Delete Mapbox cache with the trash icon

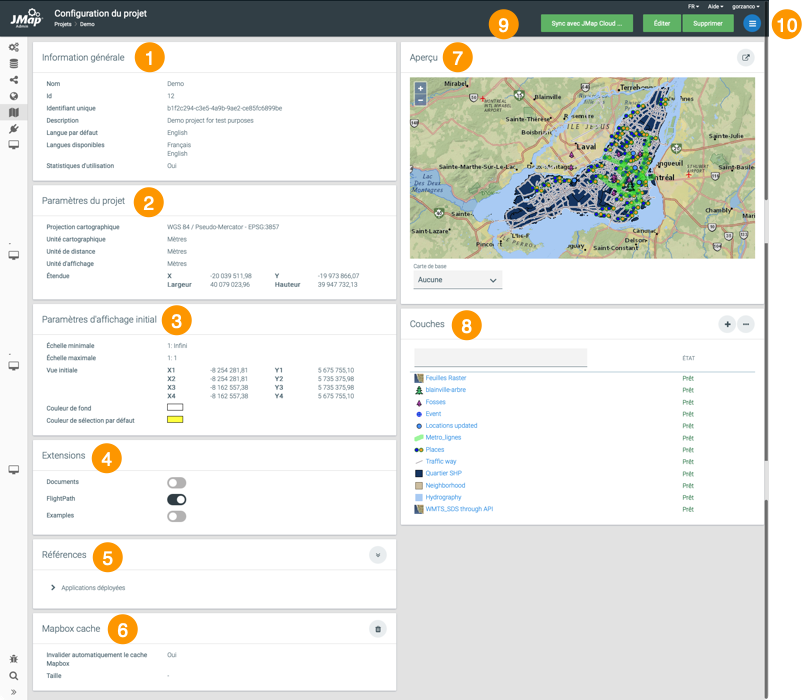[377, 629]
